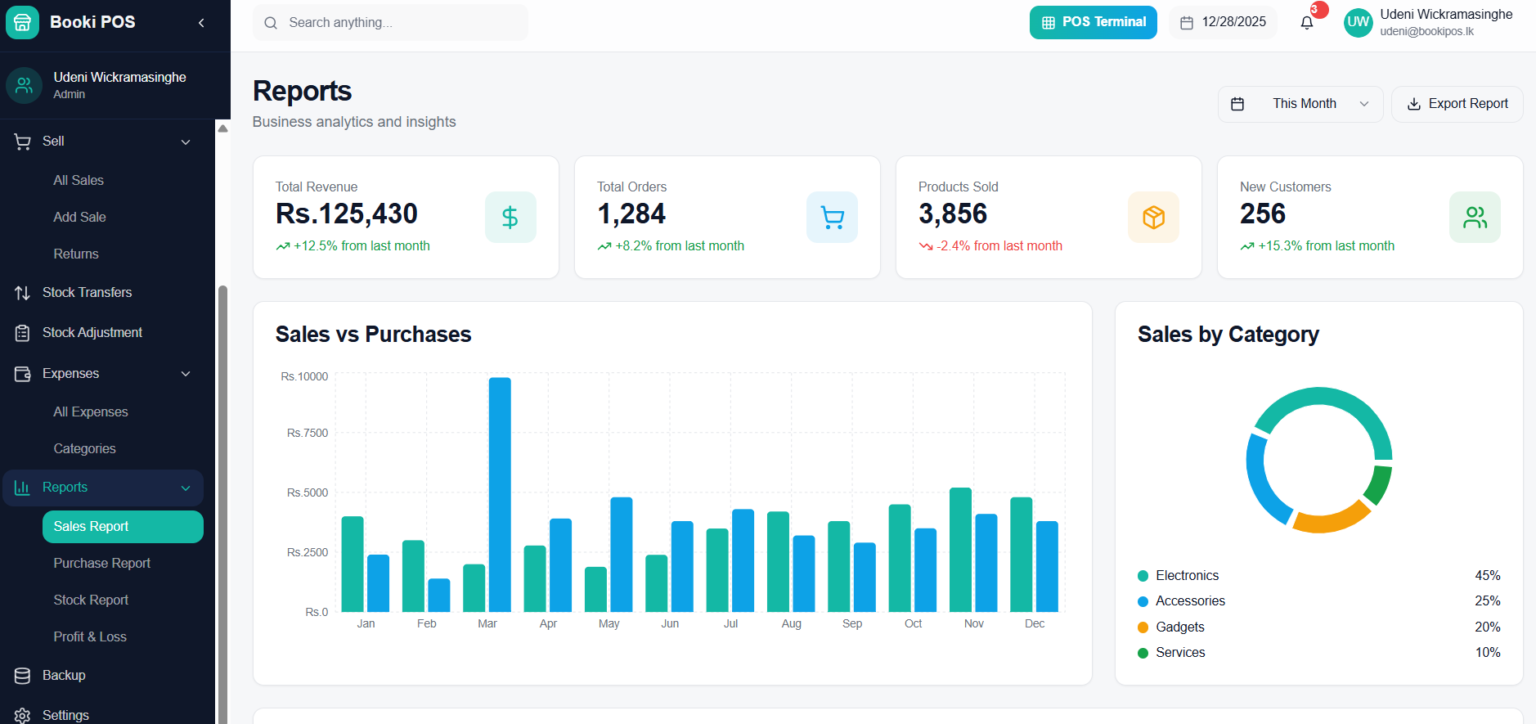Select Stock Transfers in the sidebar

(x=87, y=293)
